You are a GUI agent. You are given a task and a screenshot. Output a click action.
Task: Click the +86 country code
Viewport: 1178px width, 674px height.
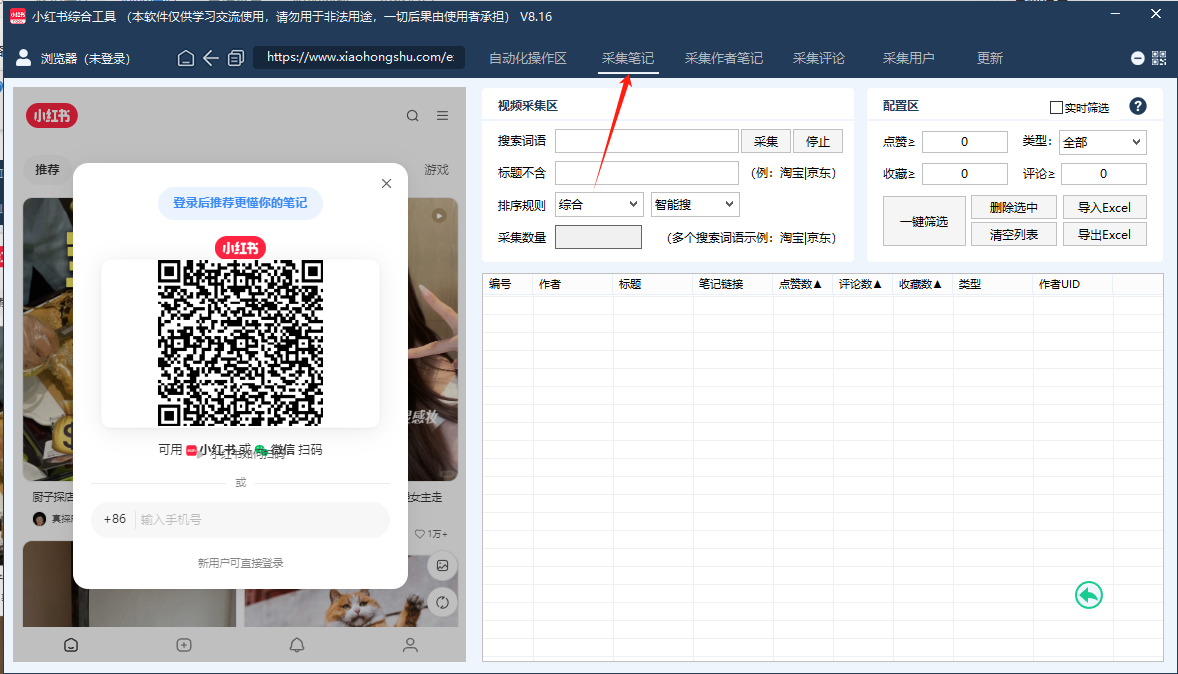pos(115,519)
